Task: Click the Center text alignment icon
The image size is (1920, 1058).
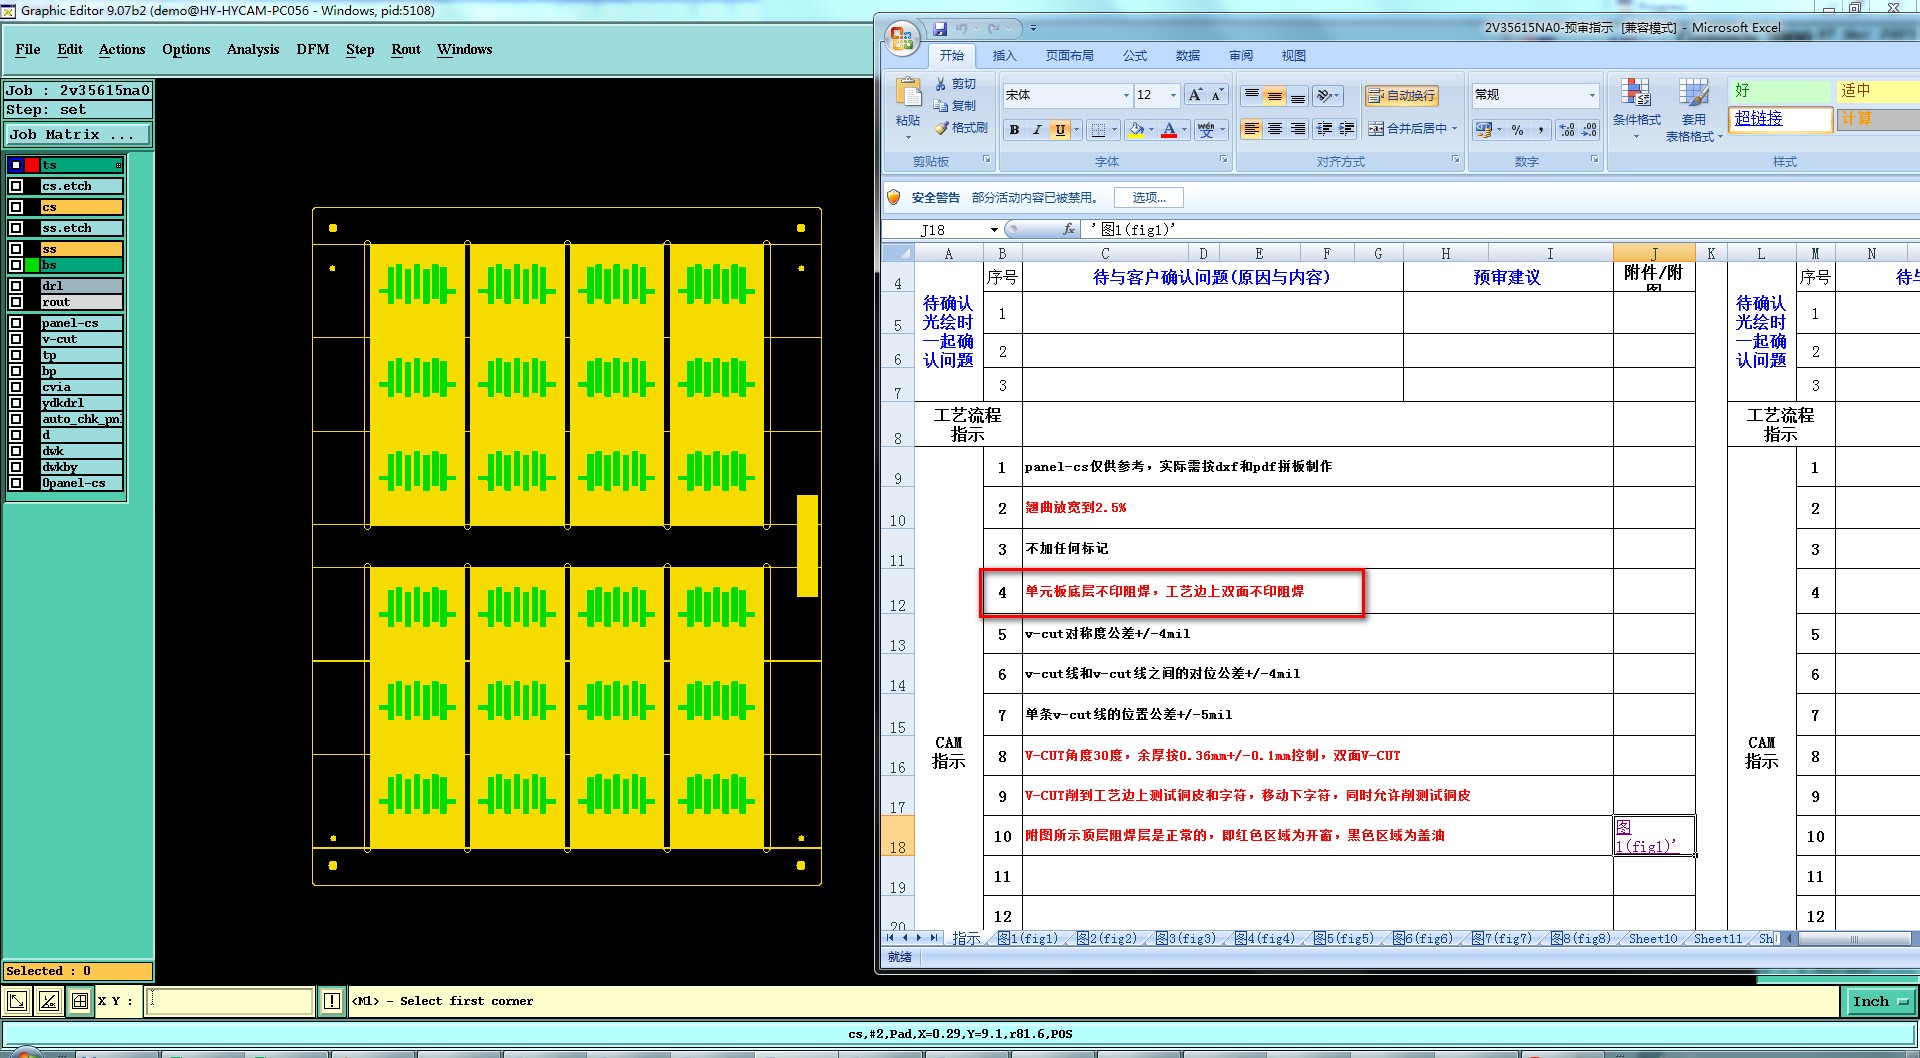Action: (1275, 129)
